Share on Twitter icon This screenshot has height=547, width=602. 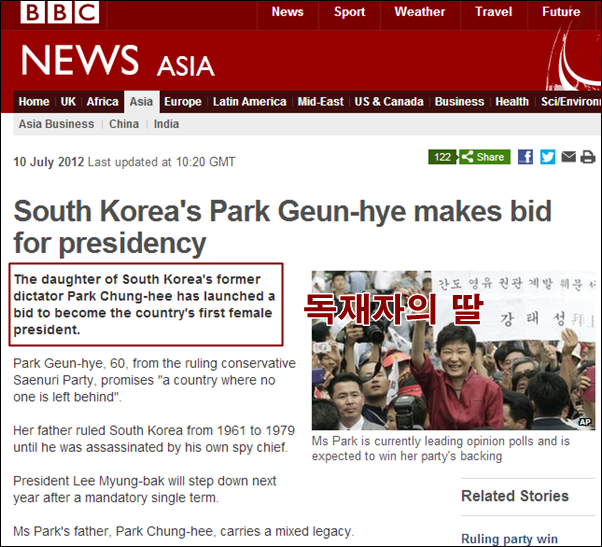[x=547, y=157]
